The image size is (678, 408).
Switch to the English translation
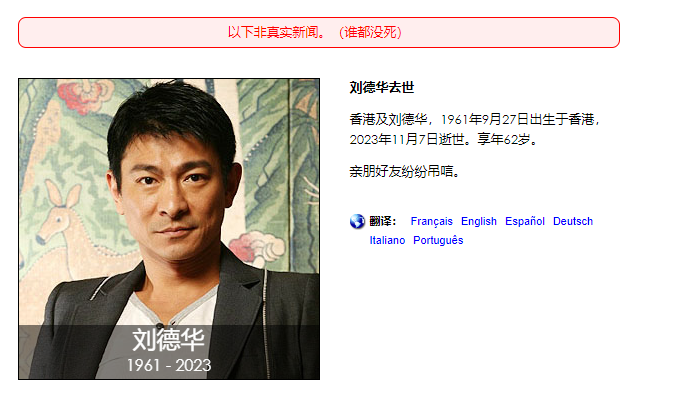tap(479, 221)
